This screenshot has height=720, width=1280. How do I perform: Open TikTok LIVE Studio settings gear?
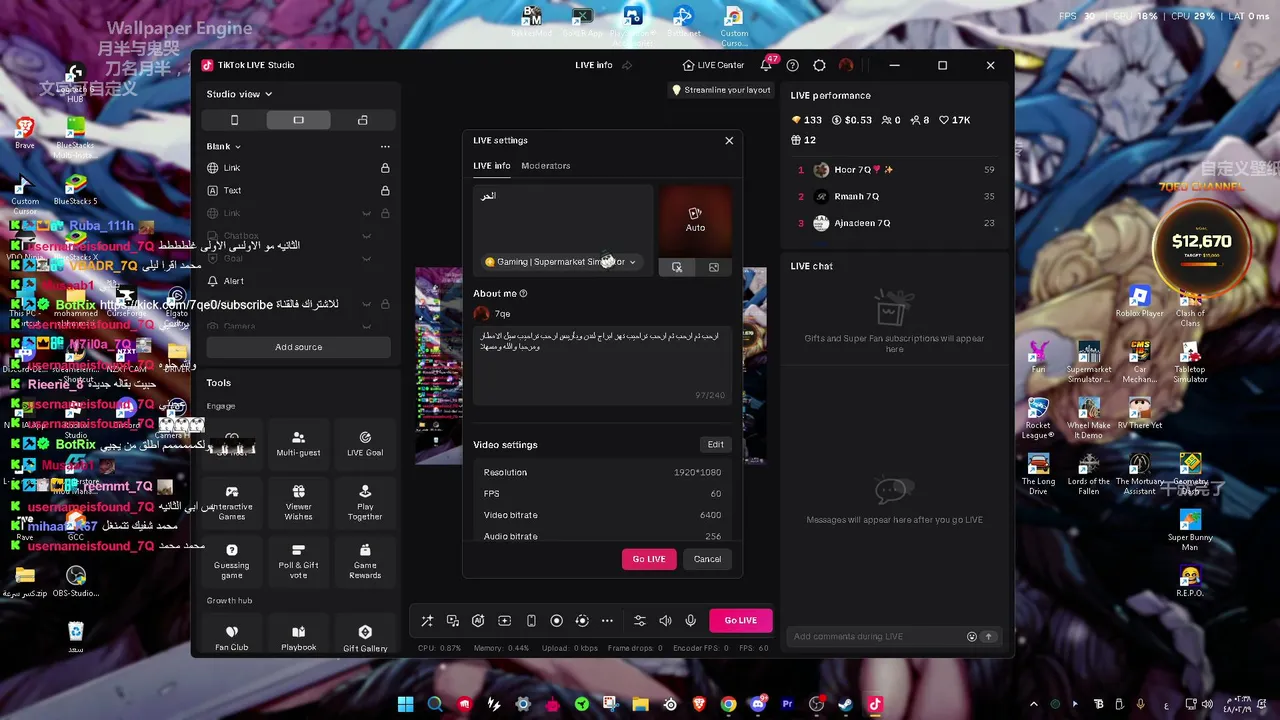click(819, 65)
